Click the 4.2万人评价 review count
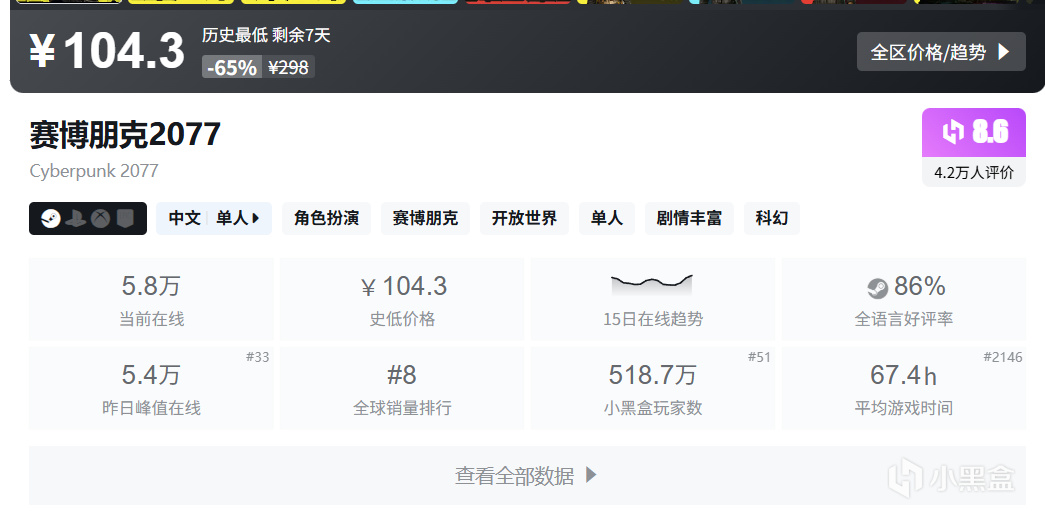 pyautogui.click(x=974, y=173)
